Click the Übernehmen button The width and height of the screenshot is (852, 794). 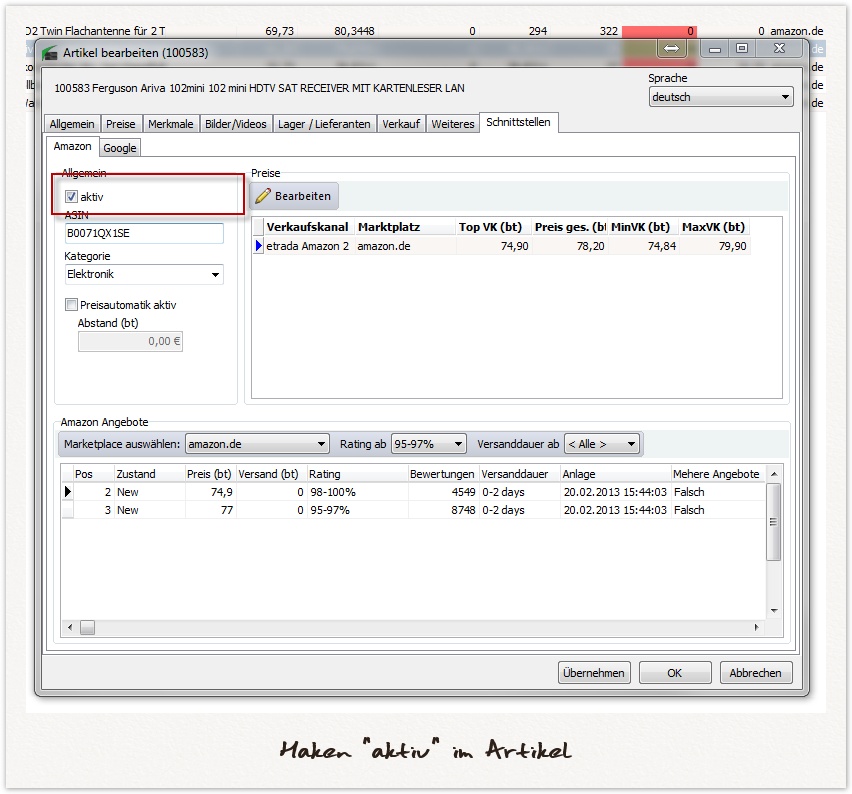(594, 672)
